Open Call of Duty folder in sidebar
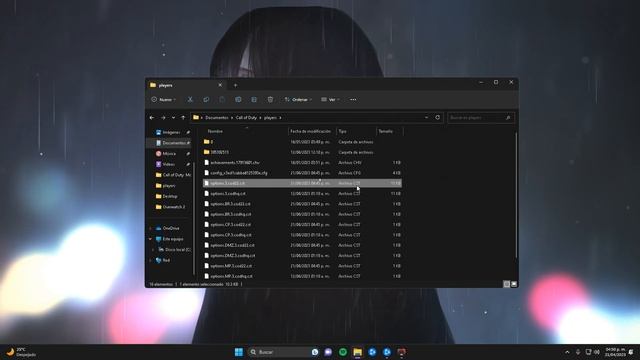 pos(173,175)
